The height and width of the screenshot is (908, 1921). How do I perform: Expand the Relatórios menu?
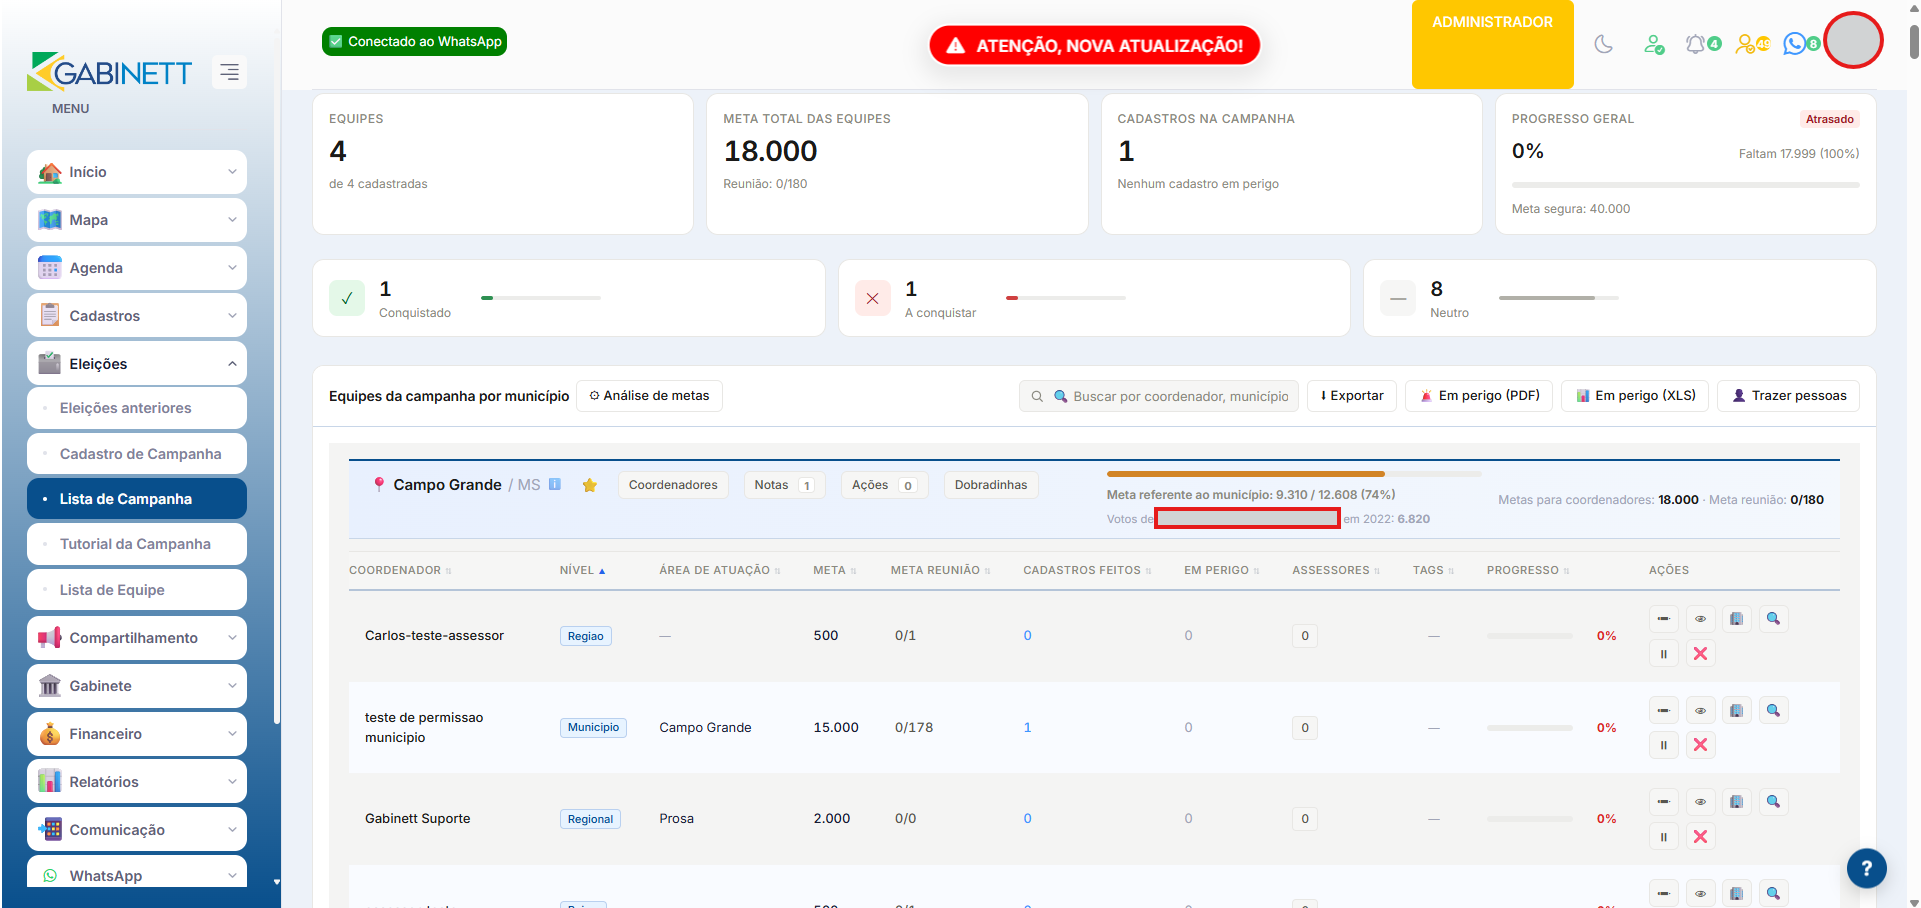[137, 782]
